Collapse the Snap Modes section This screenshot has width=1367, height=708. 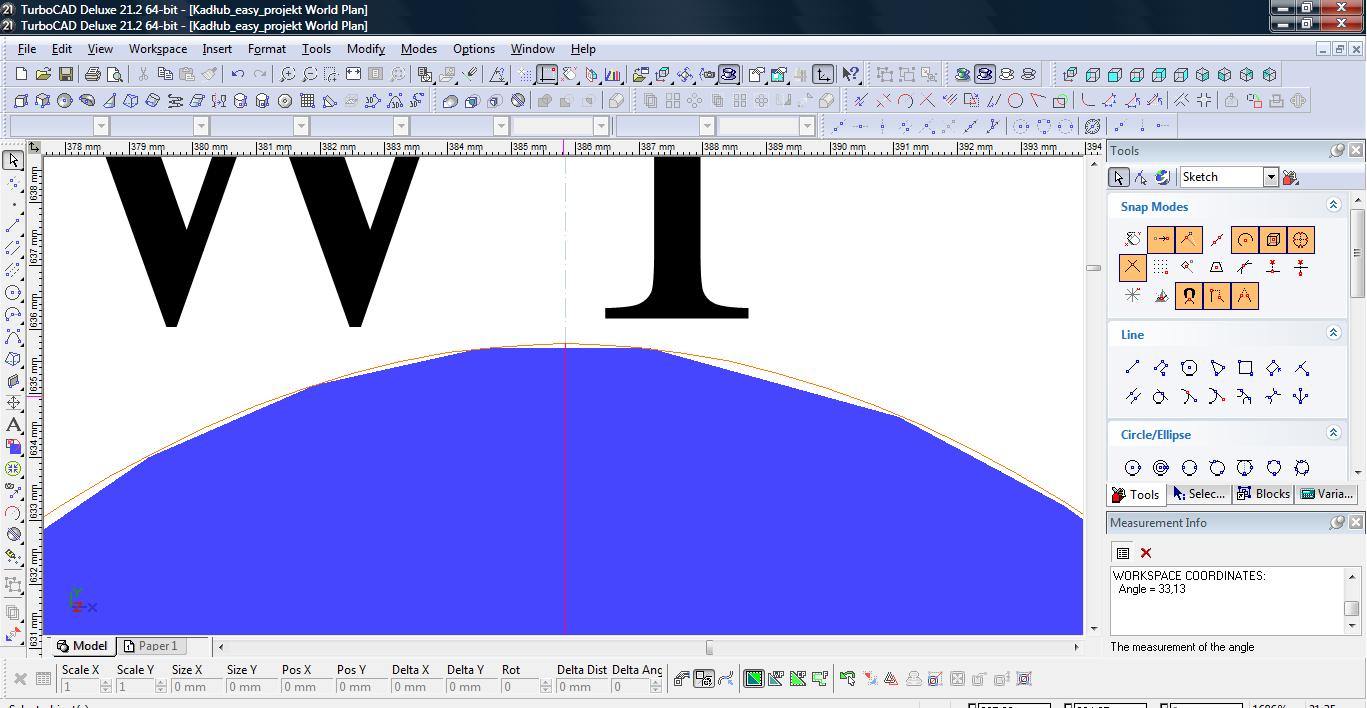click(1332, 205)
